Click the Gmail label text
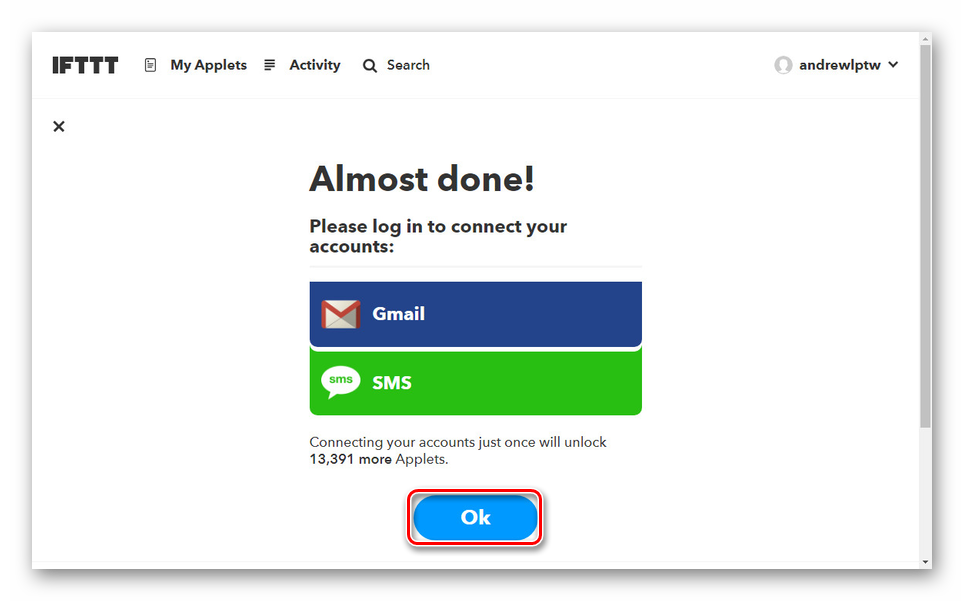This screenshot has height=601, width=964. click(398, 314)
